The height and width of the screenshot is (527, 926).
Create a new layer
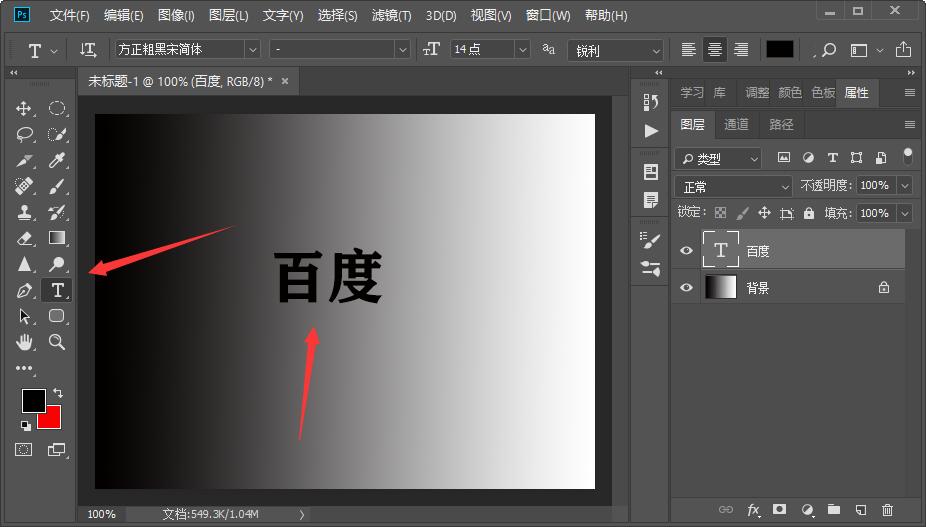[x=861, y=509]
